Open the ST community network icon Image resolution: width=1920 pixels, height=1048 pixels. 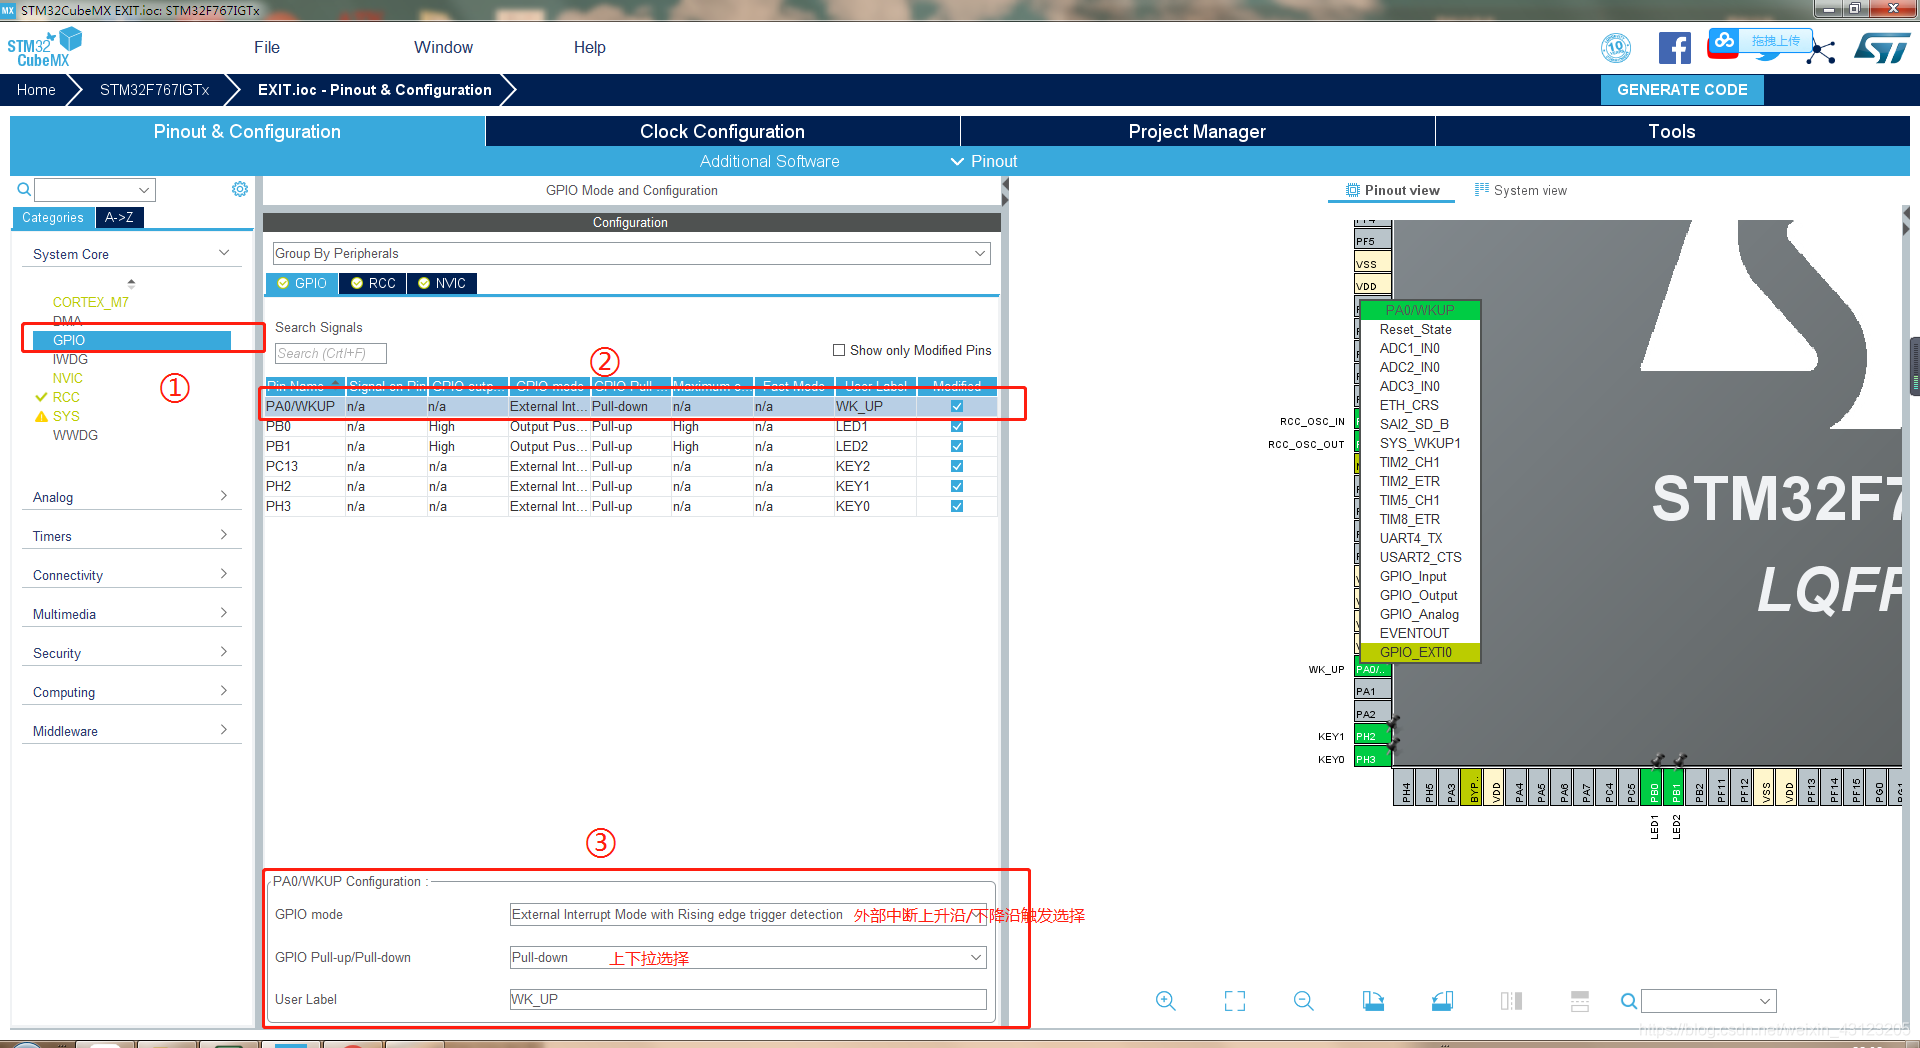click(x=1822, y=51)
